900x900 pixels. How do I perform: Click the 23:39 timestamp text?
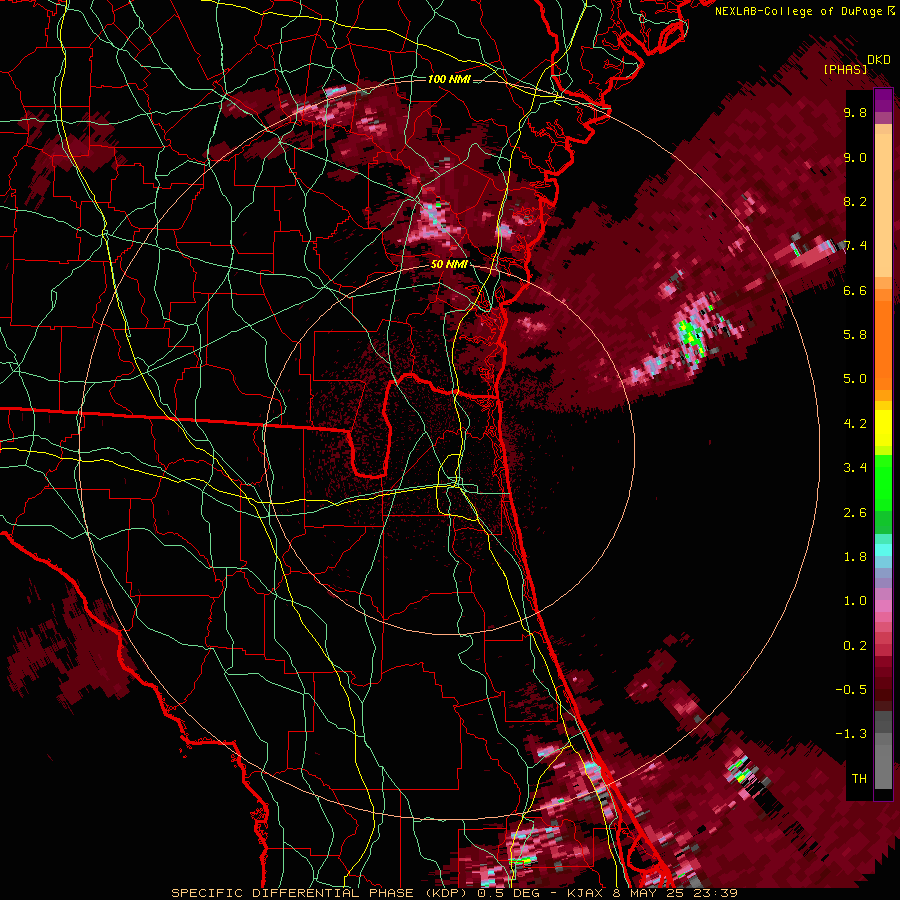click(x=716, y=893)
